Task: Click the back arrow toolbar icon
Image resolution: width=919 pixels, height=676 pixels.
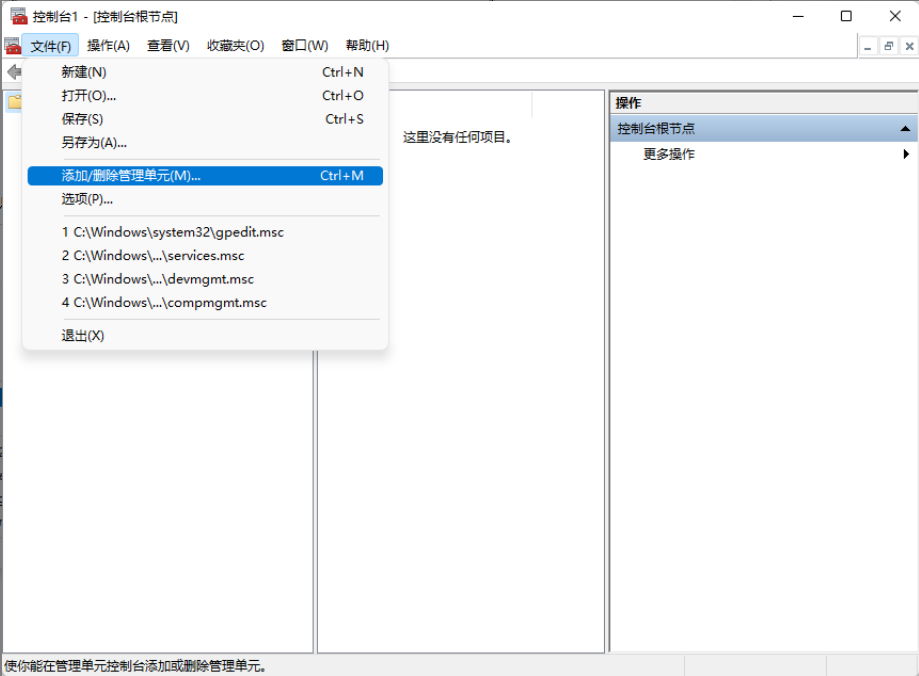Action: click(x=14, y=72)
